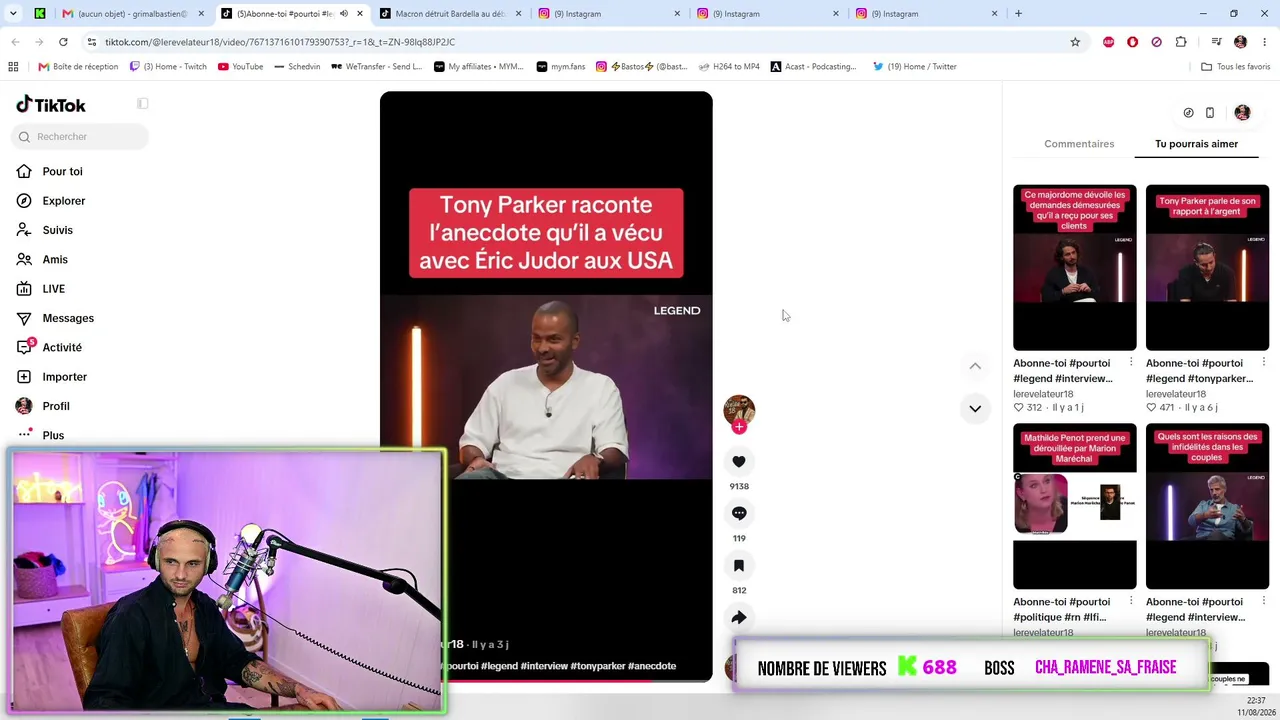
Task: Like the video with heart icon
Action: [x=739, y=461]
